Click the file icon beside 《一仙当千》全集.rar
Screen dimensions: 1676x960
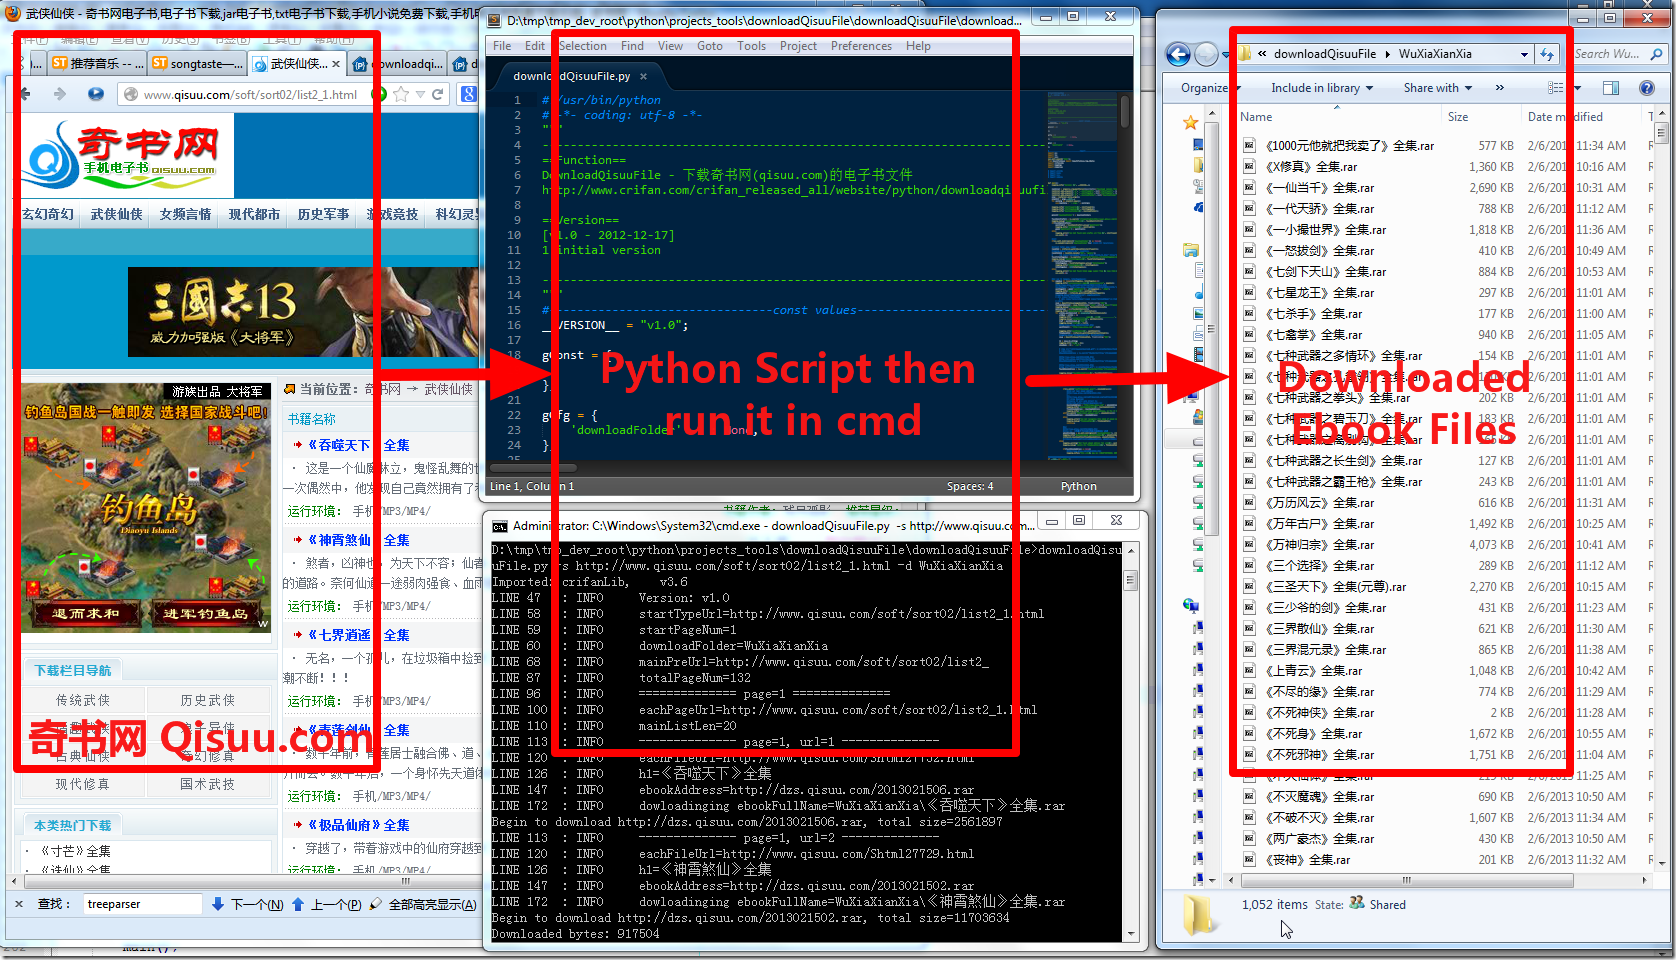point(1249,188)
